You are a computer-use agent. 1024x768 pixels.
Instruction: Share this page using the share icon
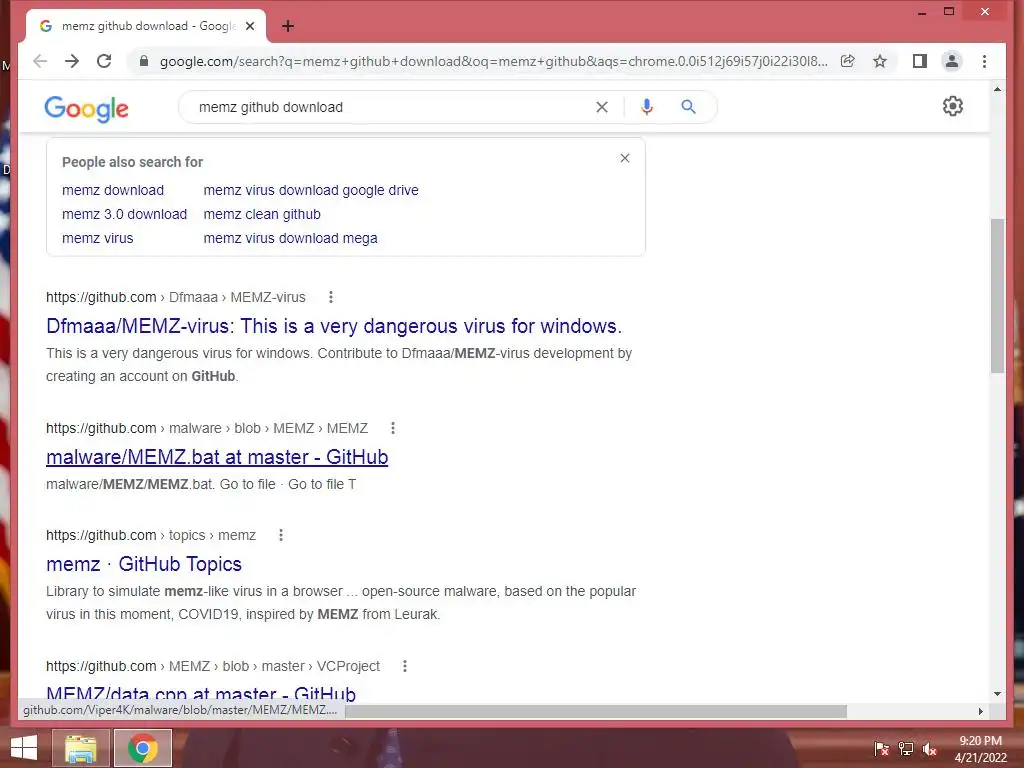click(848, 61)
